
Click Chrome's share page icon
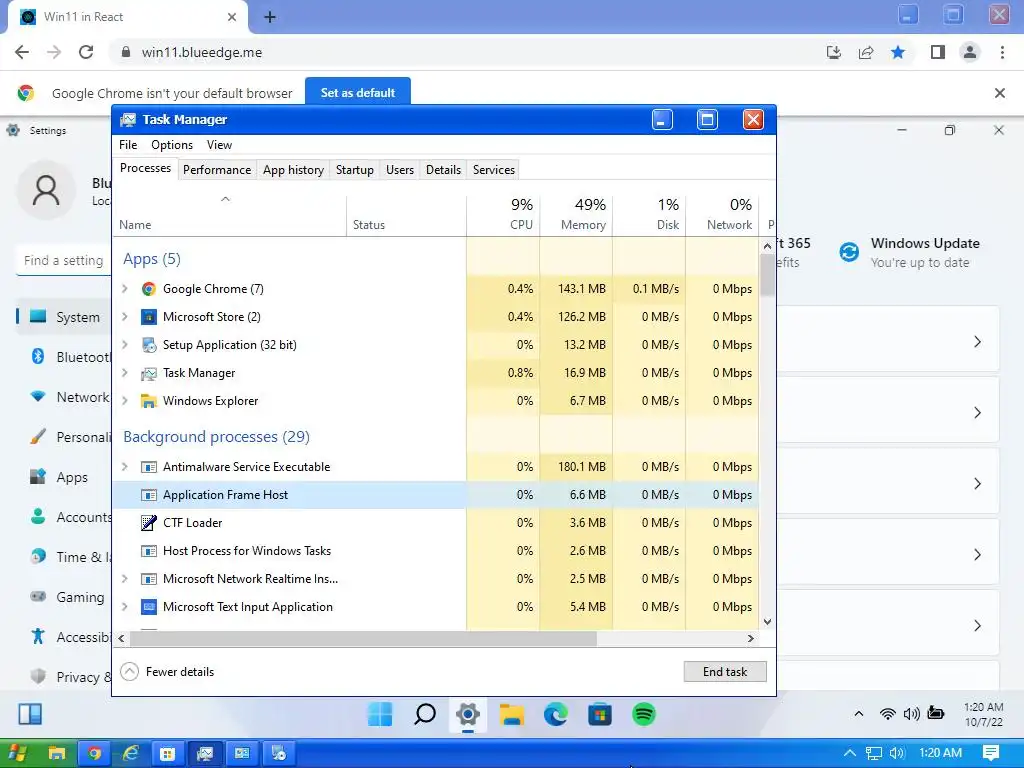(866, 52)
